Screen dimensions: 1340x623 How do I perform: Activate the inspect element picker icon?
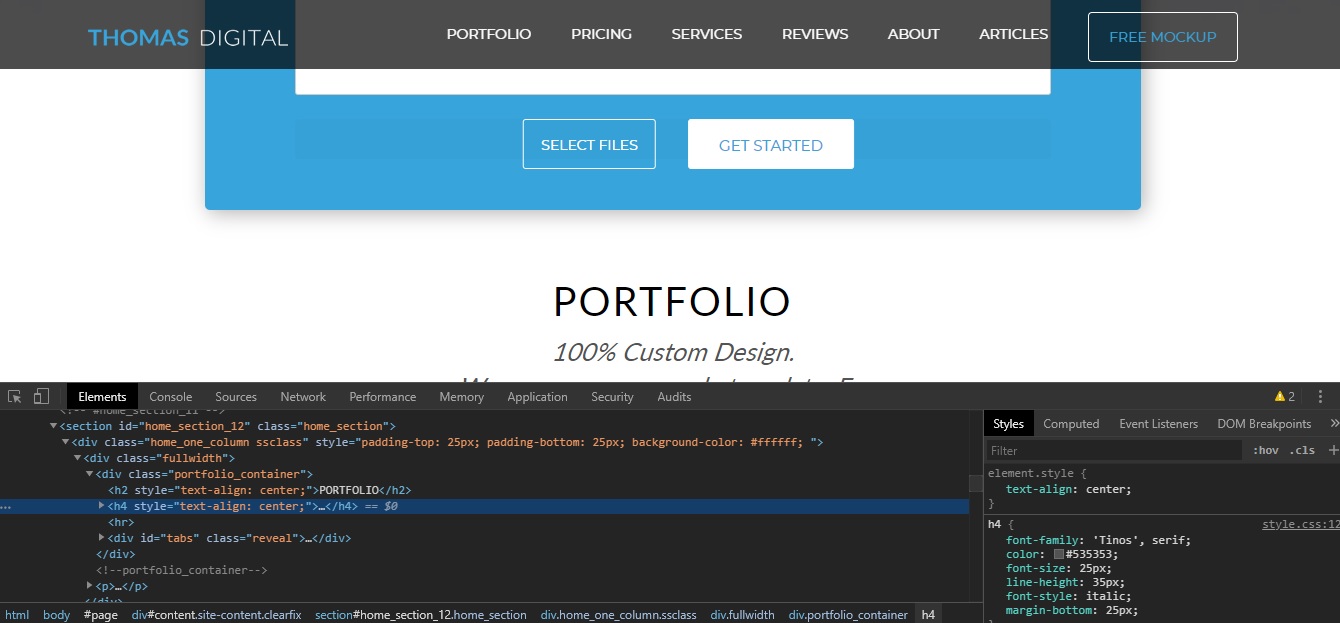tap(15, 397)
